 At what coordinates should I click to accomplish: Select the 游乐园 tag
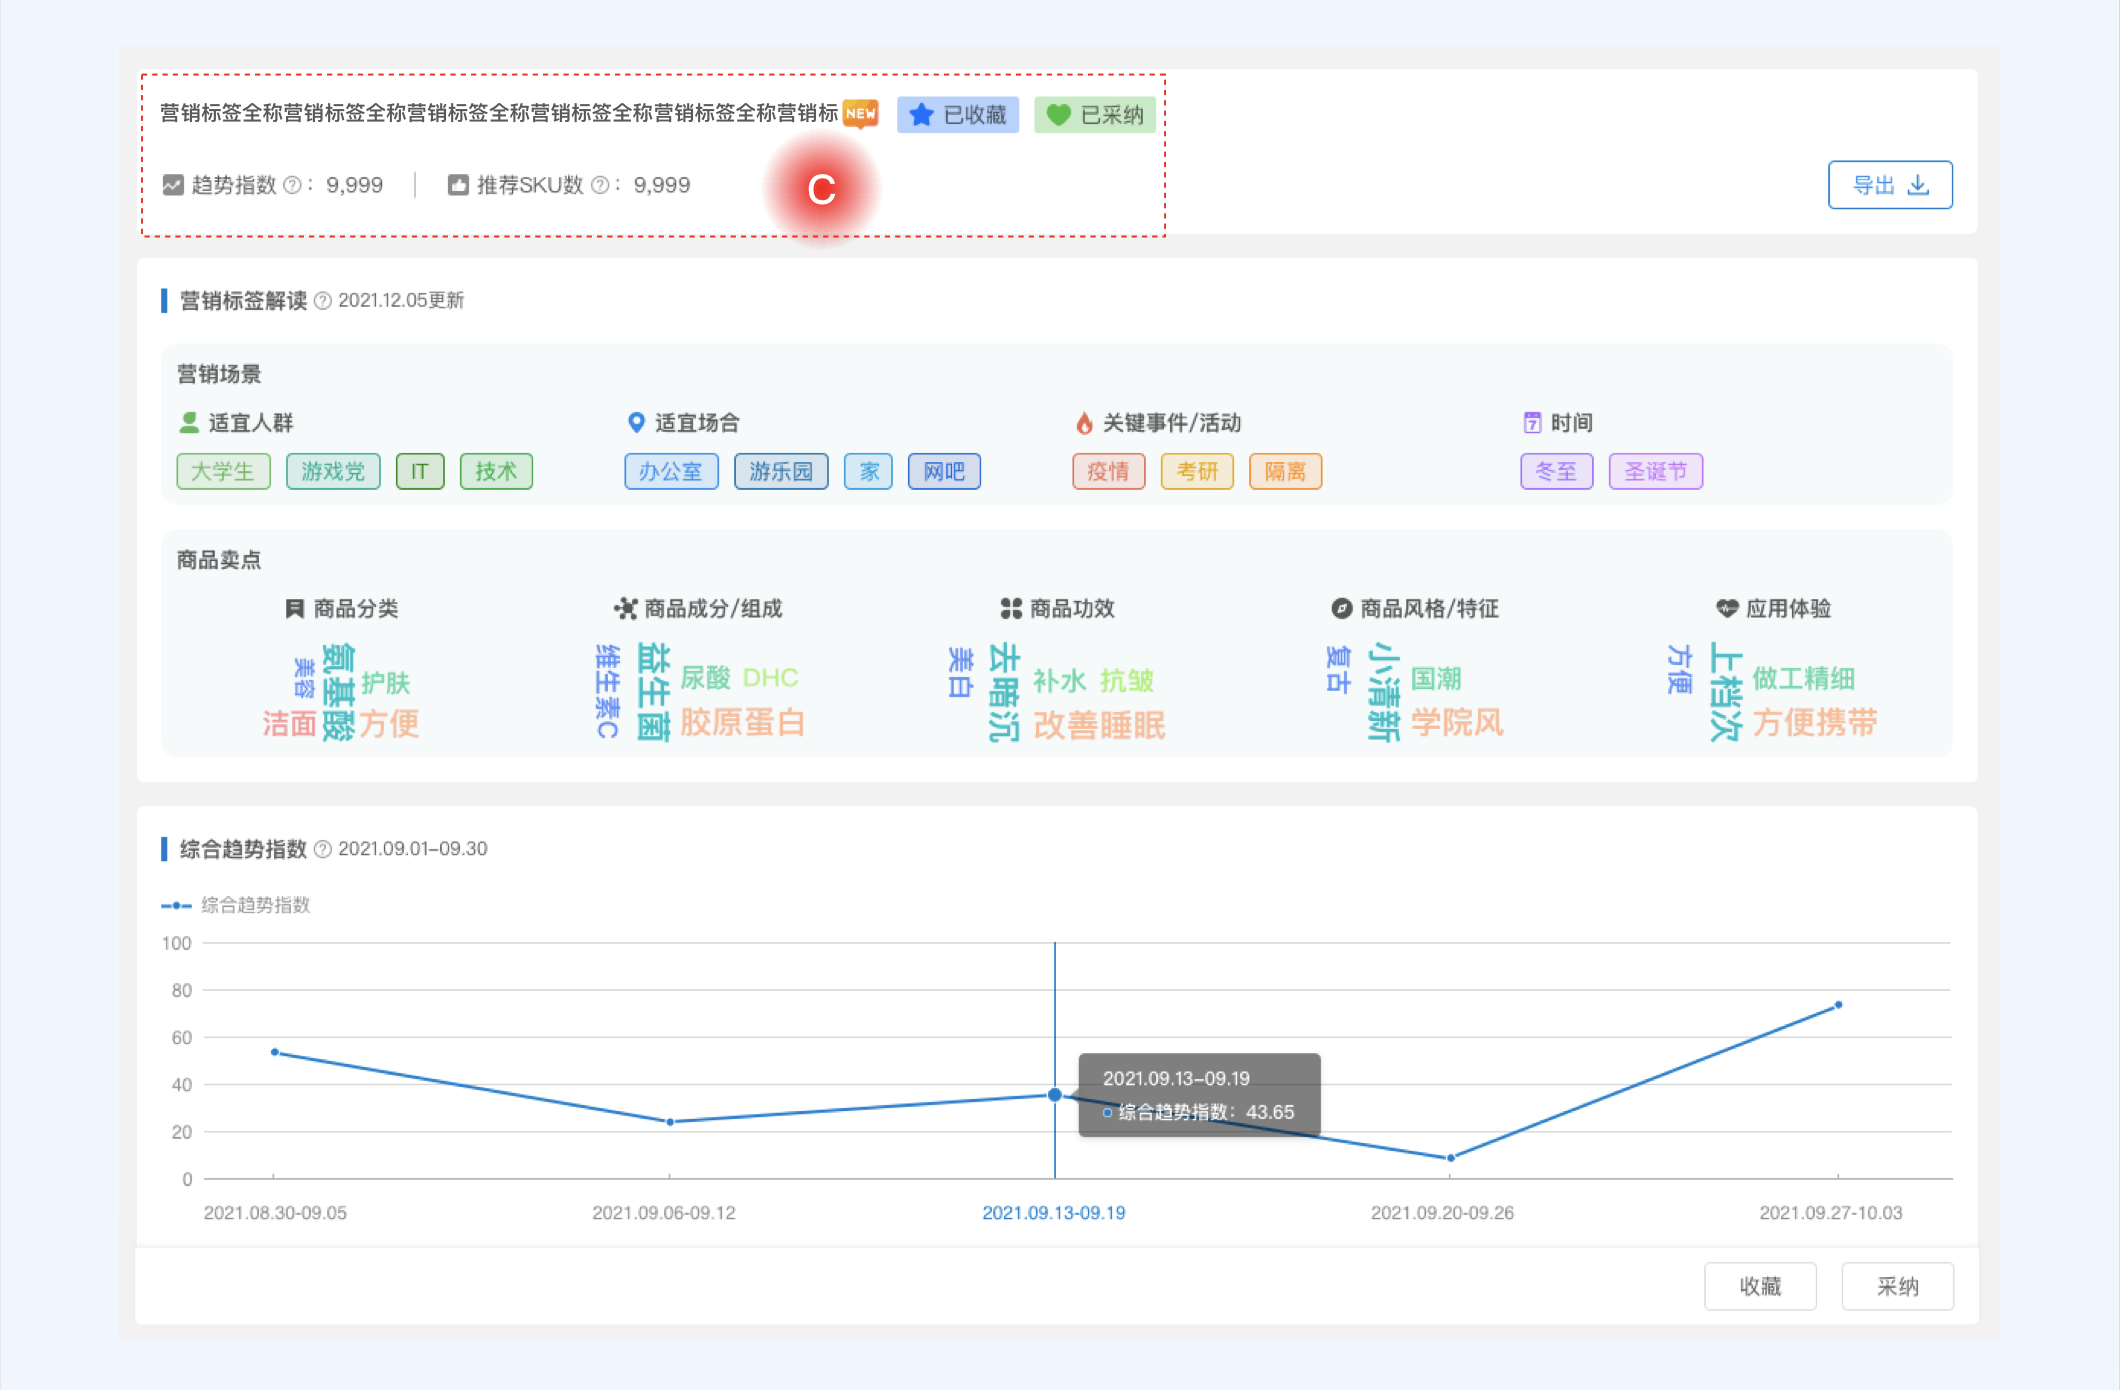click(781, 471)
